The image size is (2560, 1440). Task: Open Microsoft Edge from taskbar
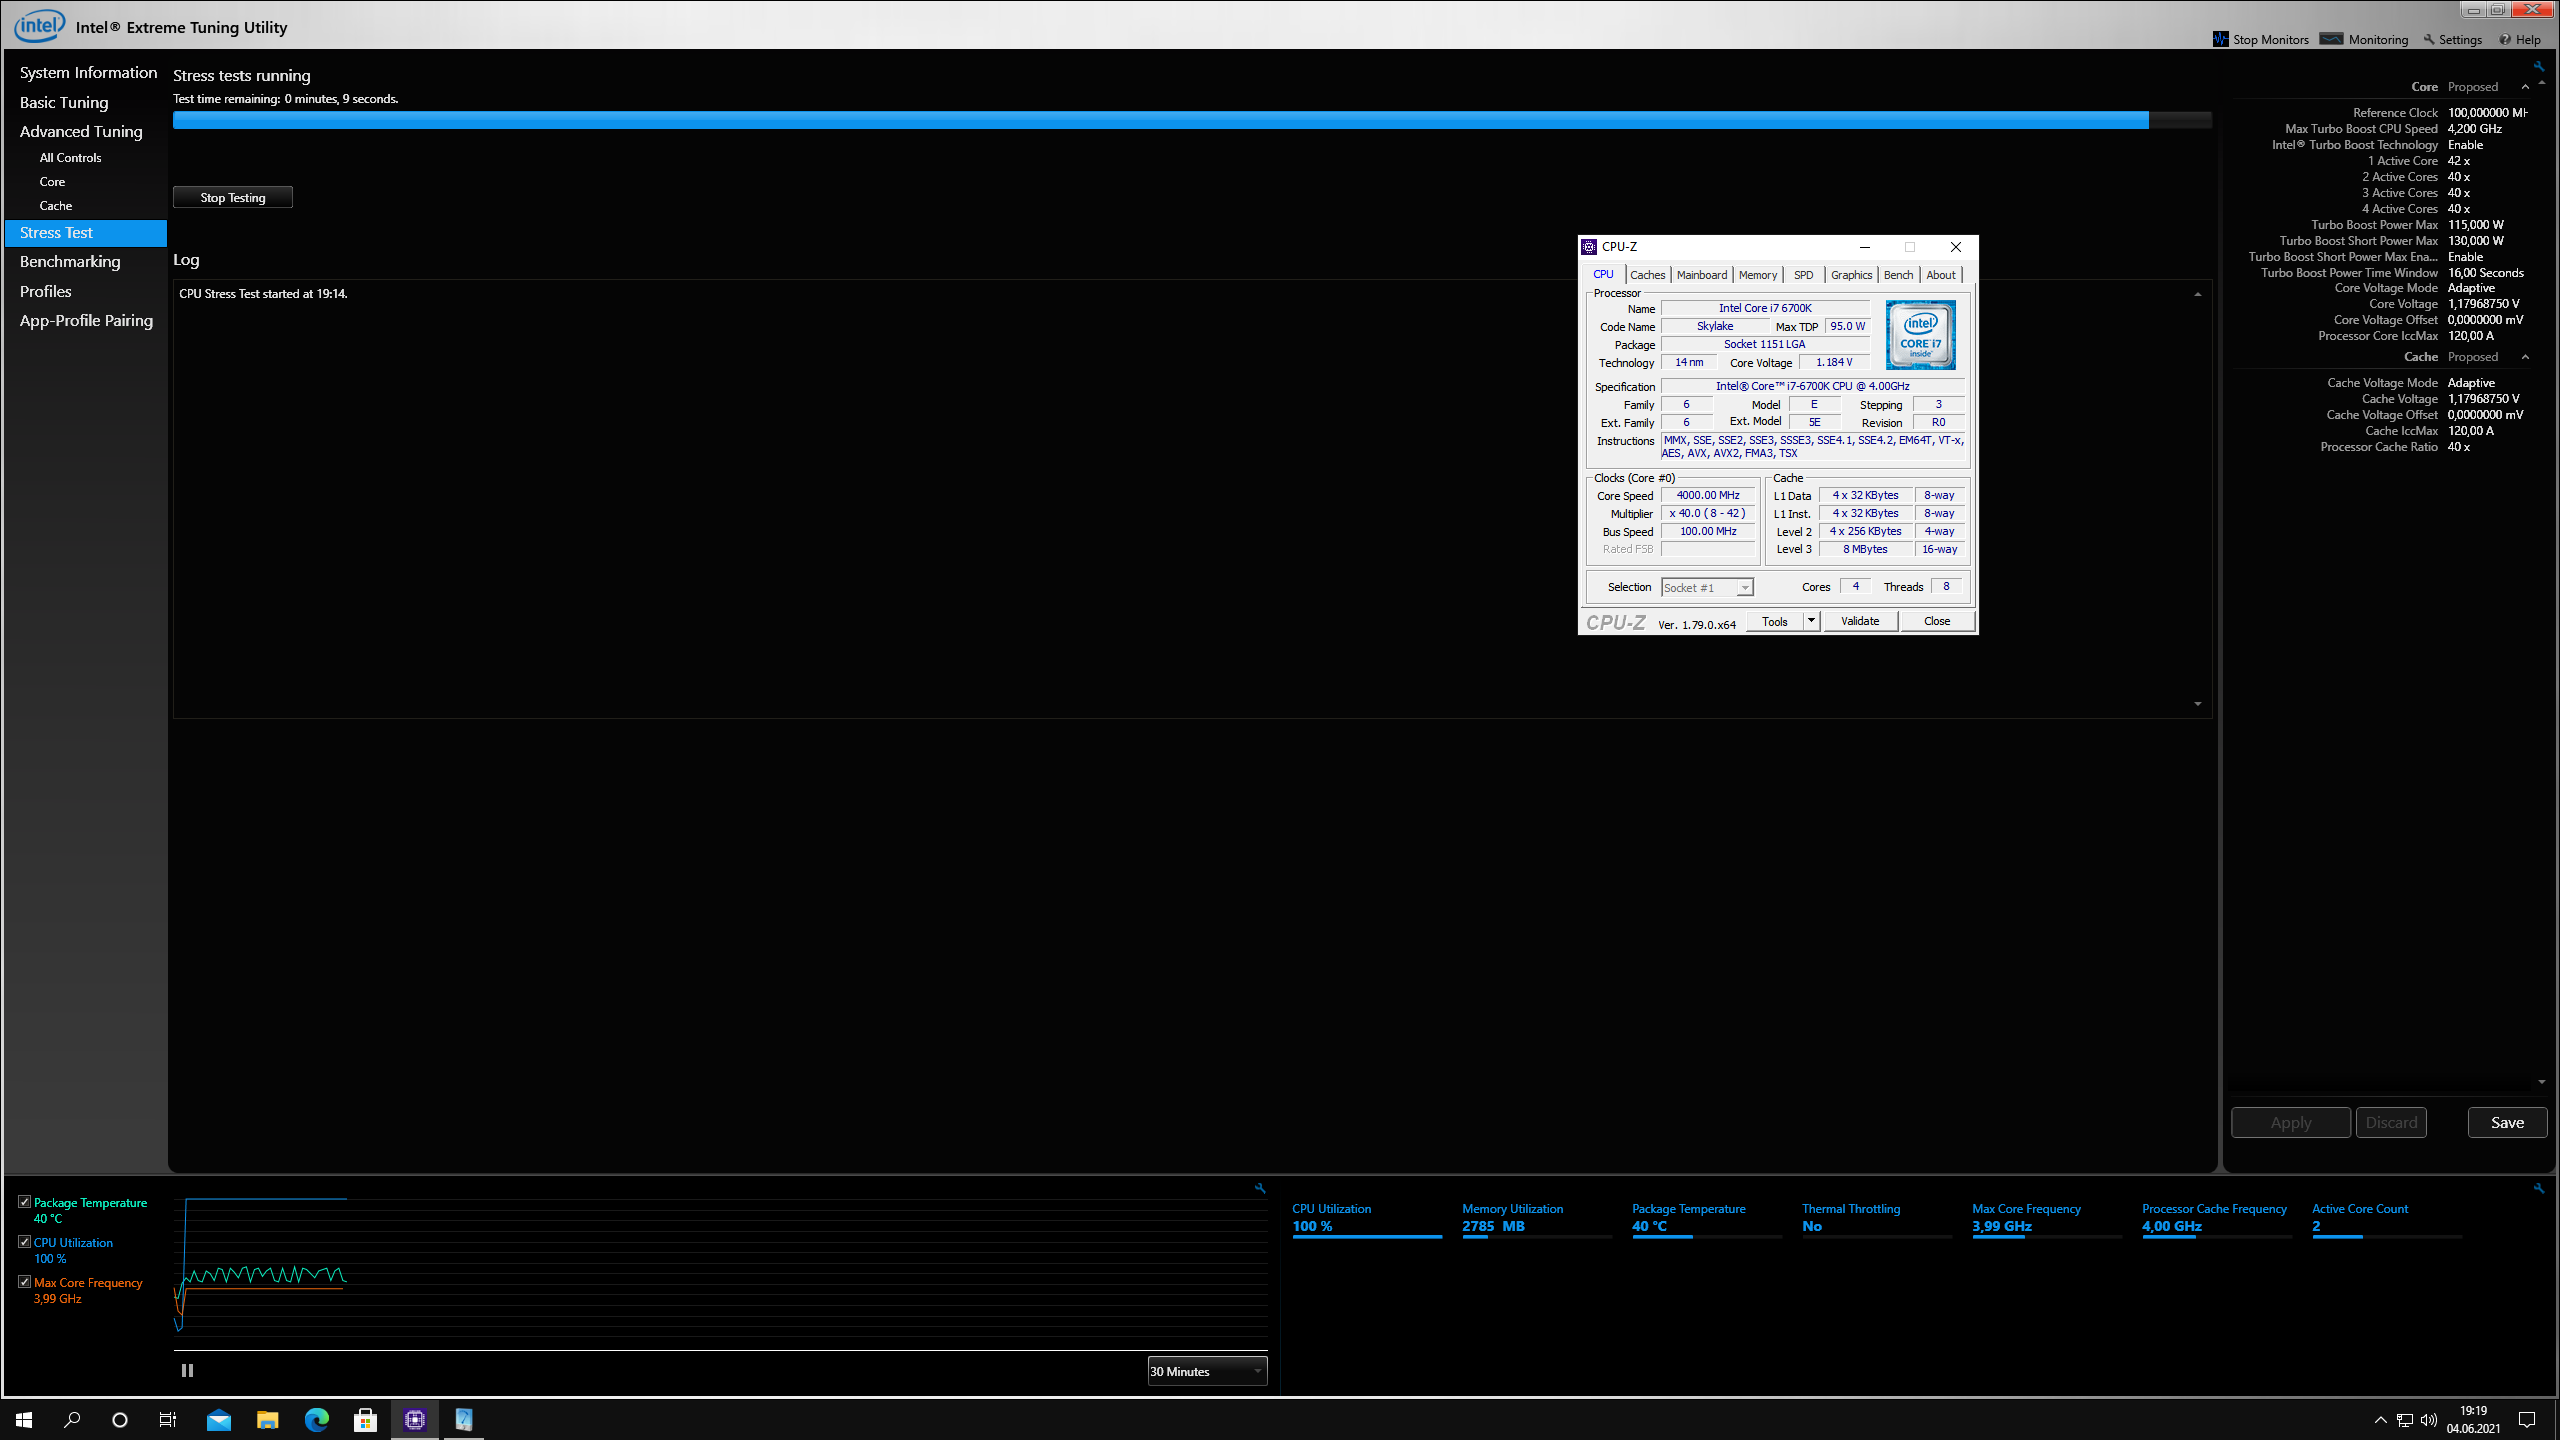point(317,1419)
